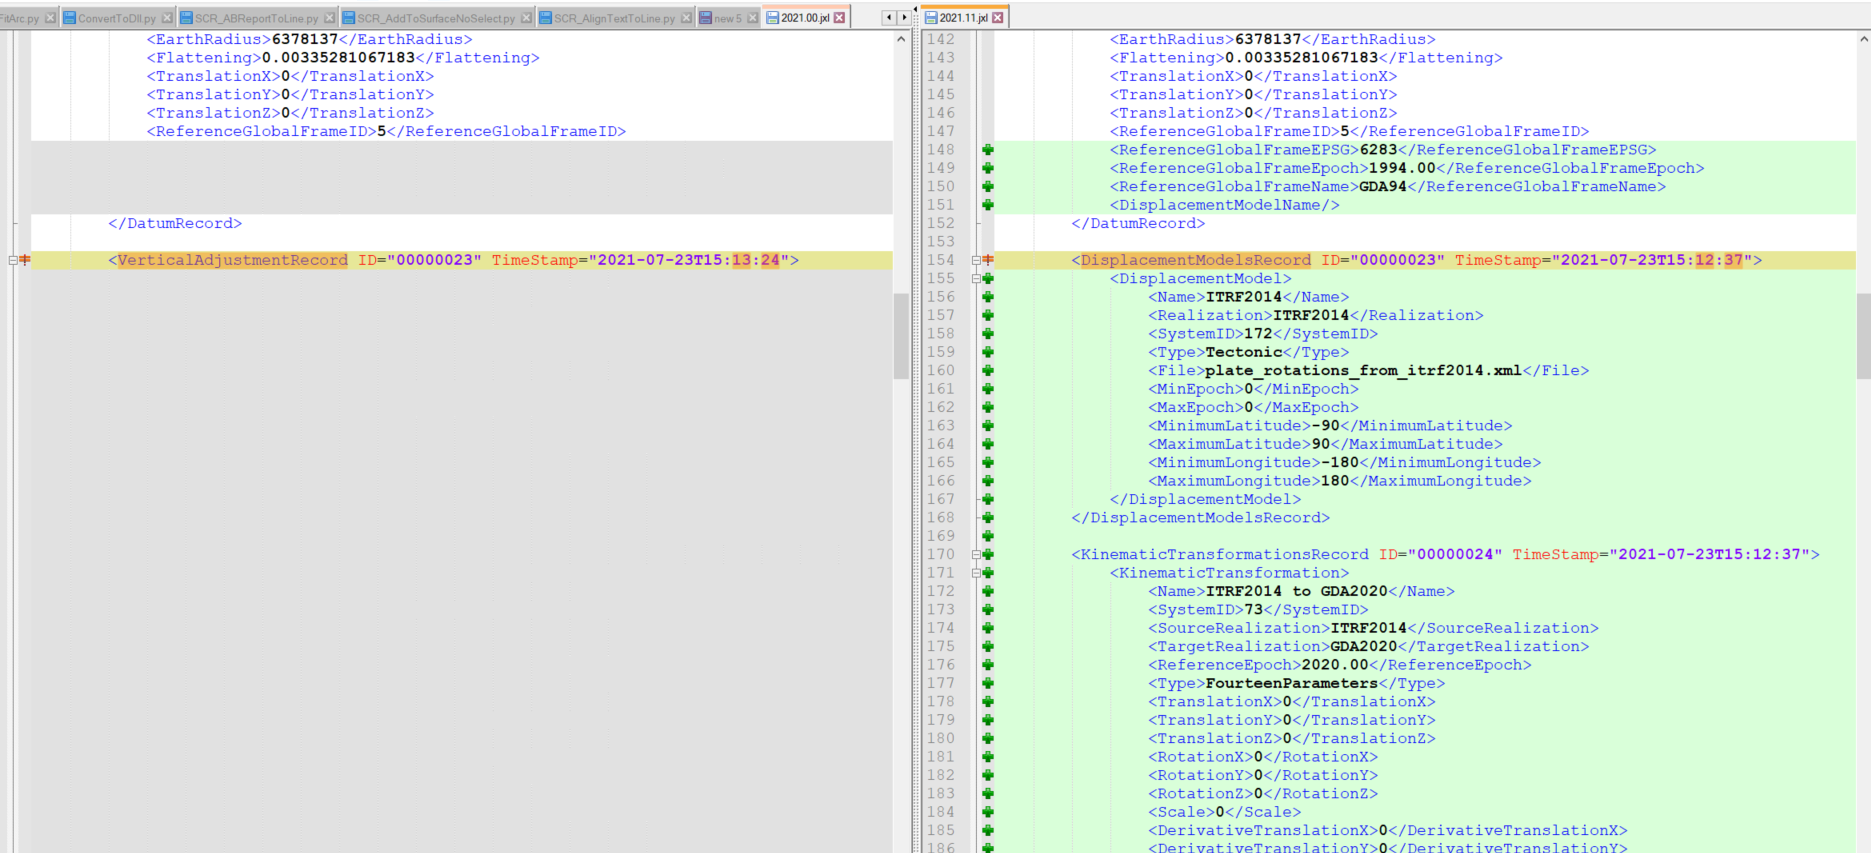Viewport: 1871px width, 853px height.
Task: Collapse the DisplacementModelsRecord fold on line 154
Action: [x=976, y=260]
